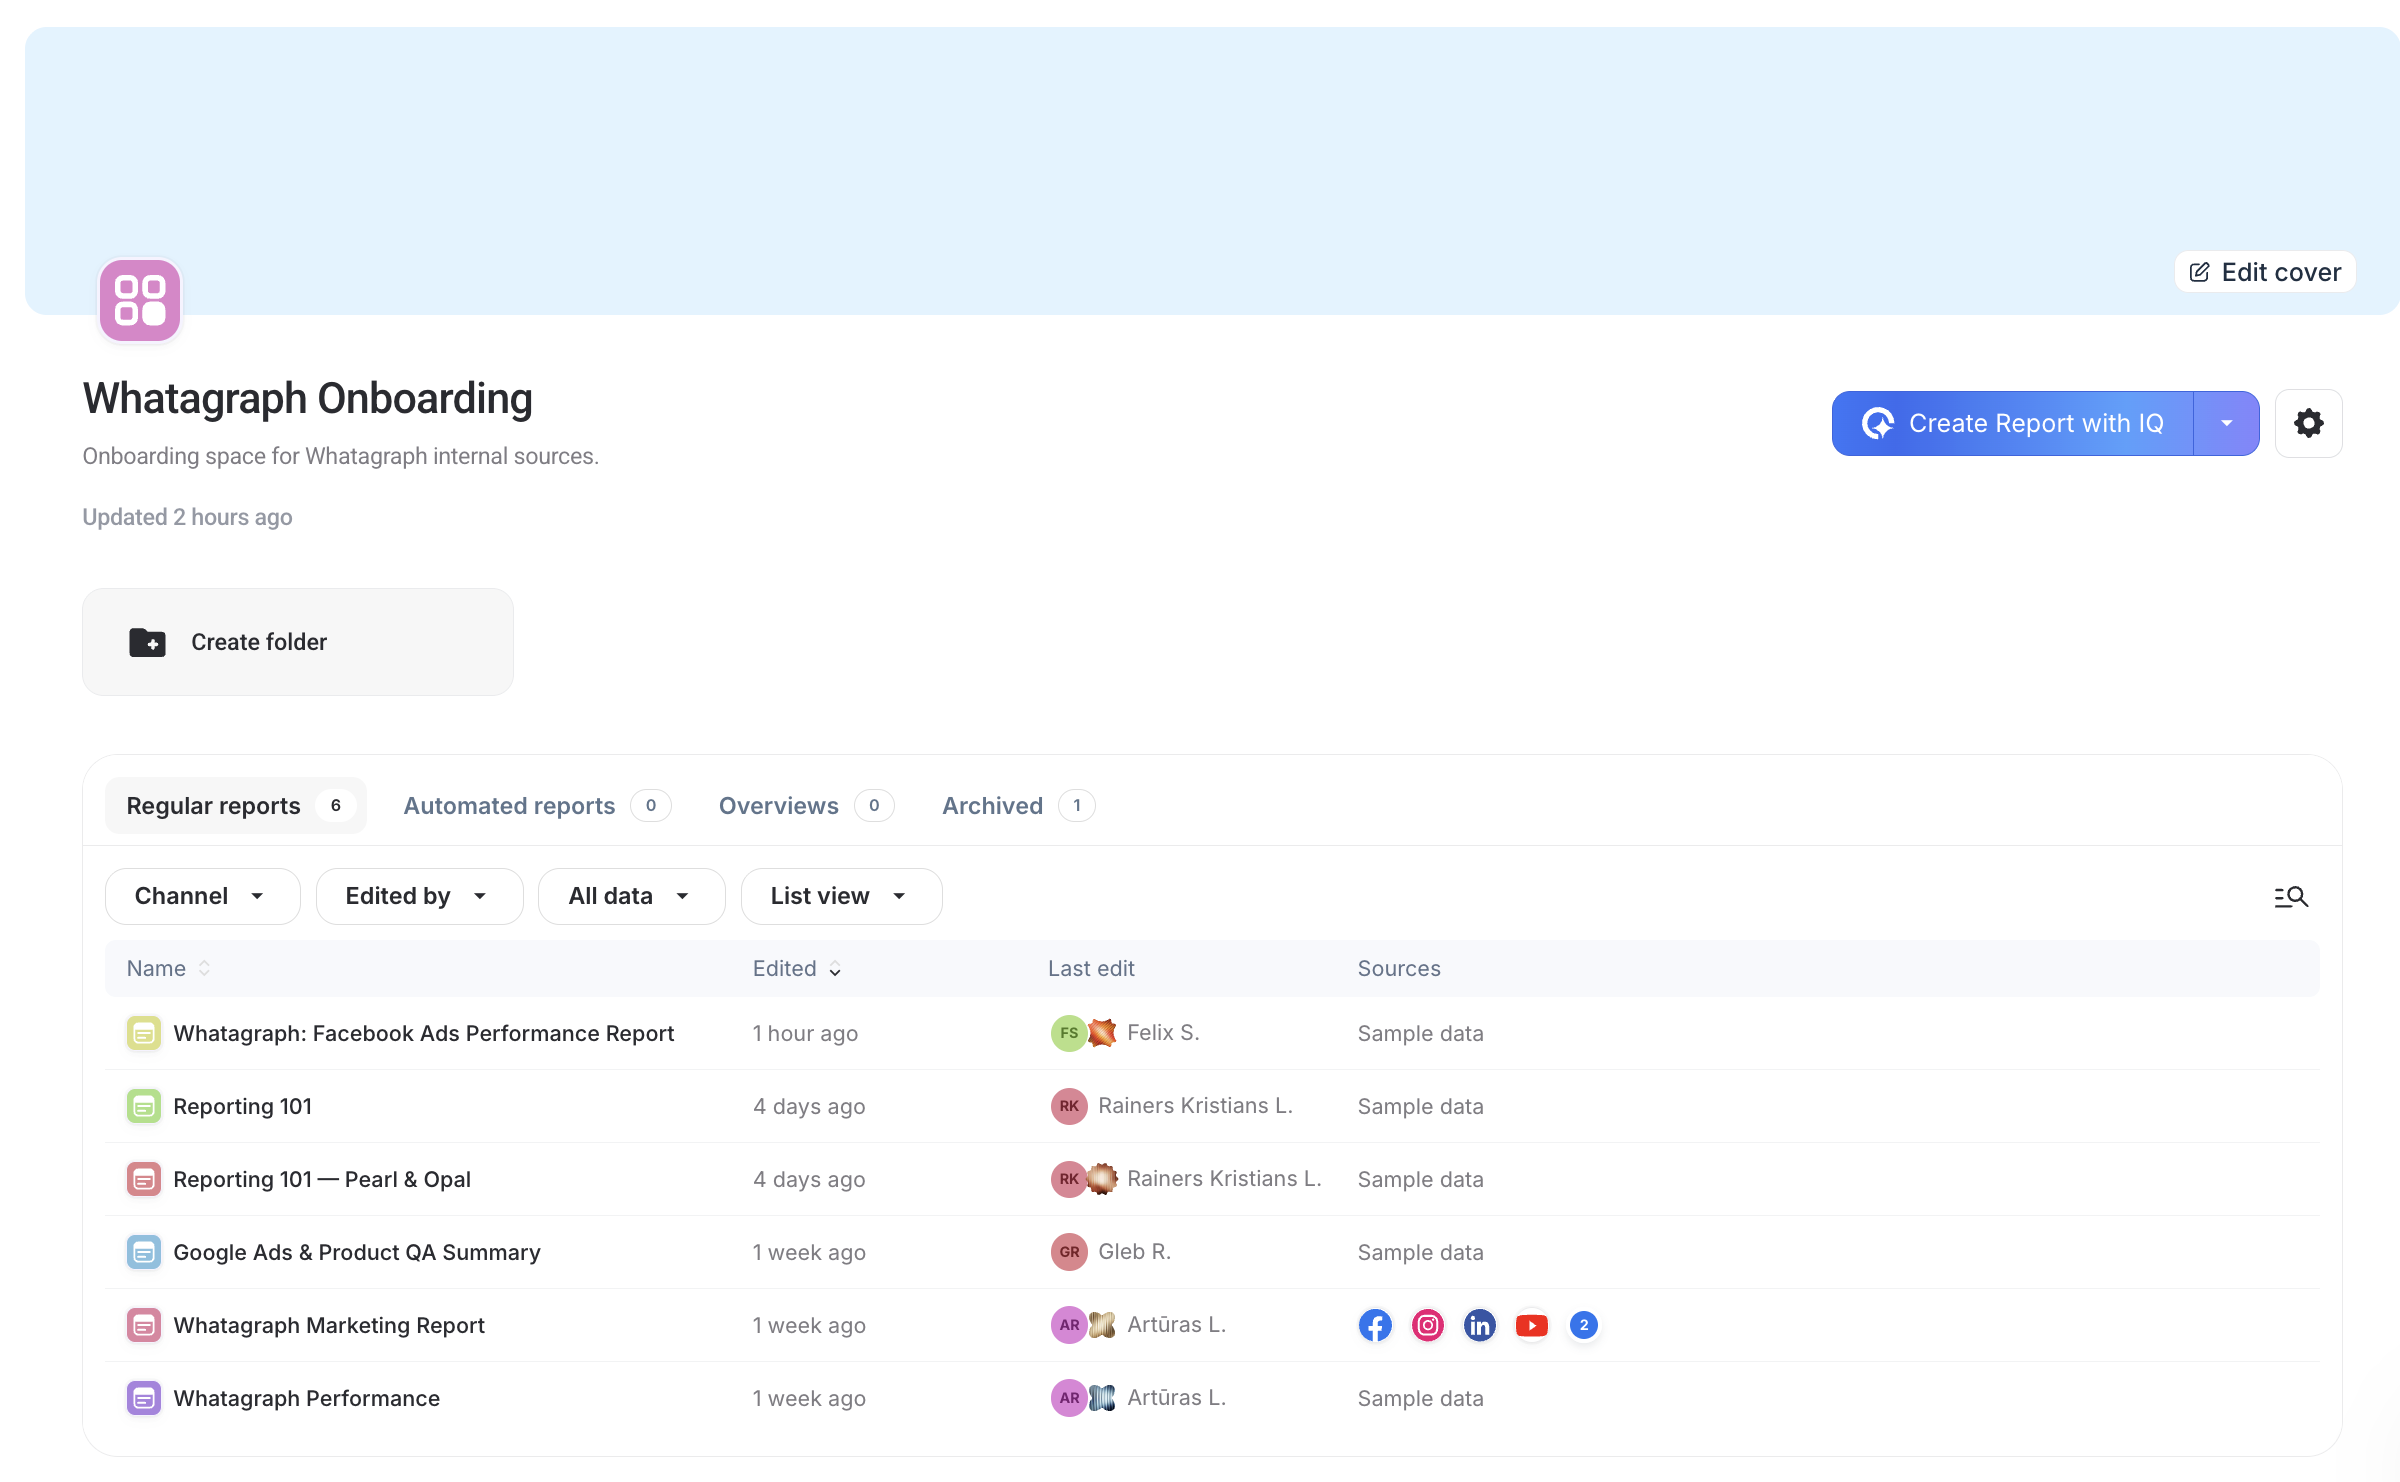Click the Whatagraph Onboarding title
Screen dimensions: 2400x1482
[x=308, y=398]
